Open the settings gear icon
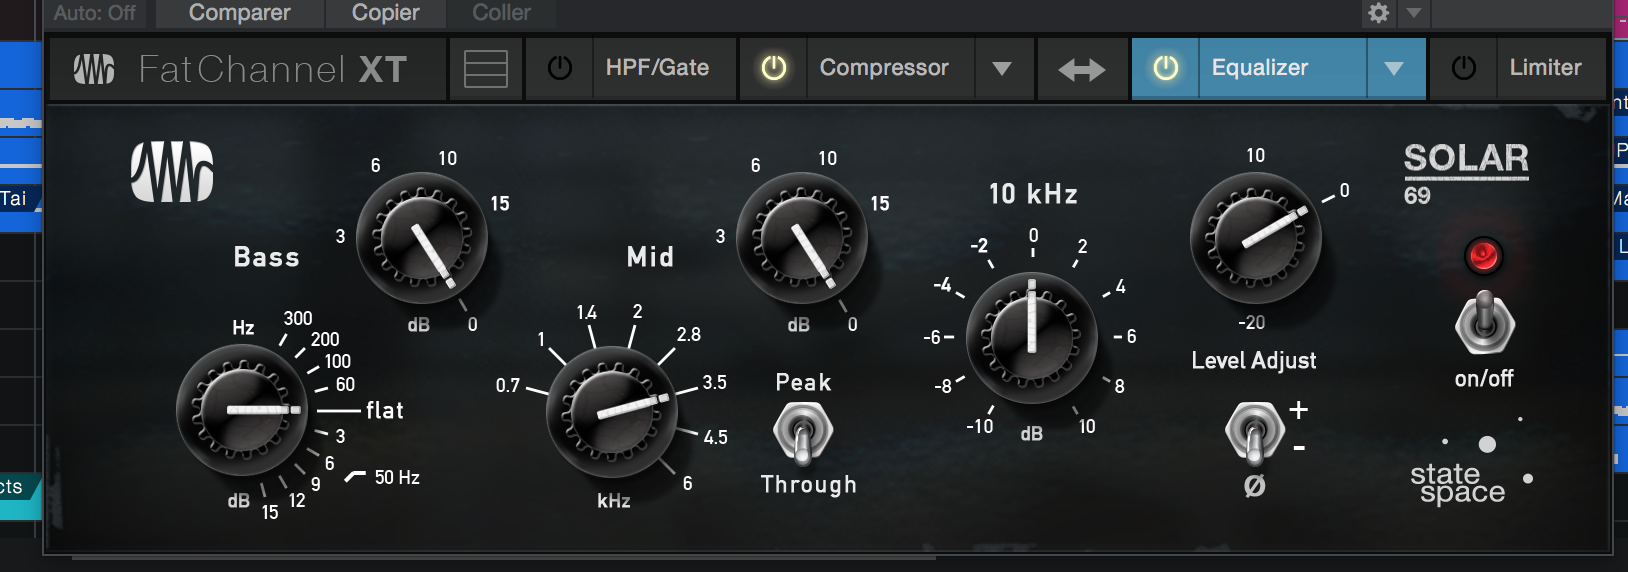Viewport: 1628px width, 572px height. point(1379,13)
